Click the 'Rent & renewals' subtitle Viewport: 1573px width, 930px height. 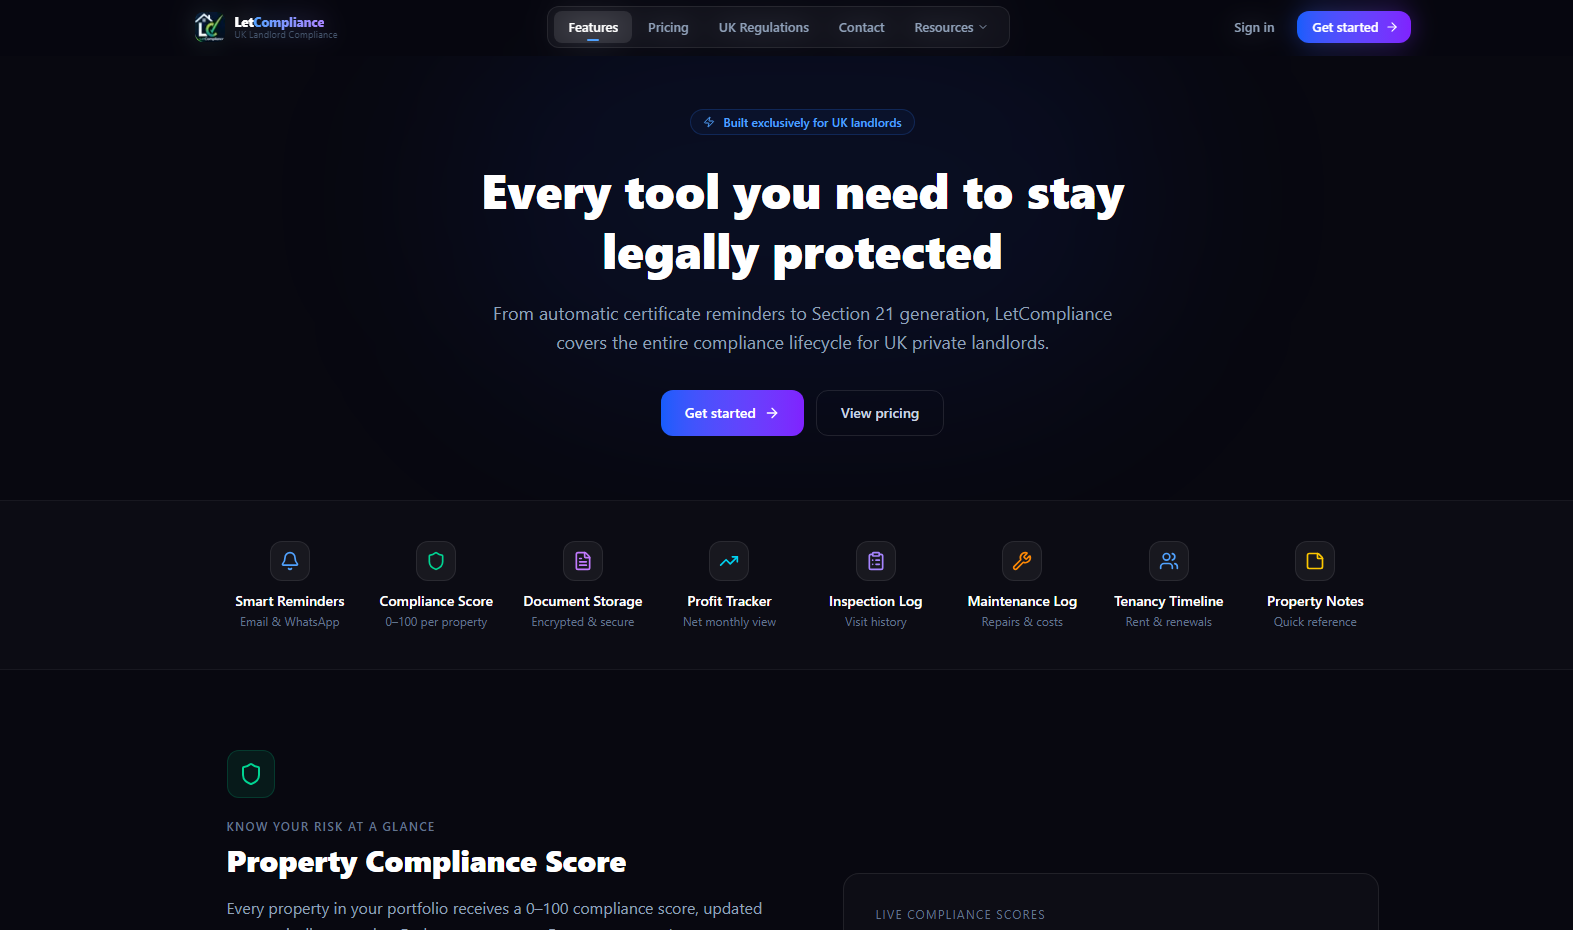coord(1169,622)
